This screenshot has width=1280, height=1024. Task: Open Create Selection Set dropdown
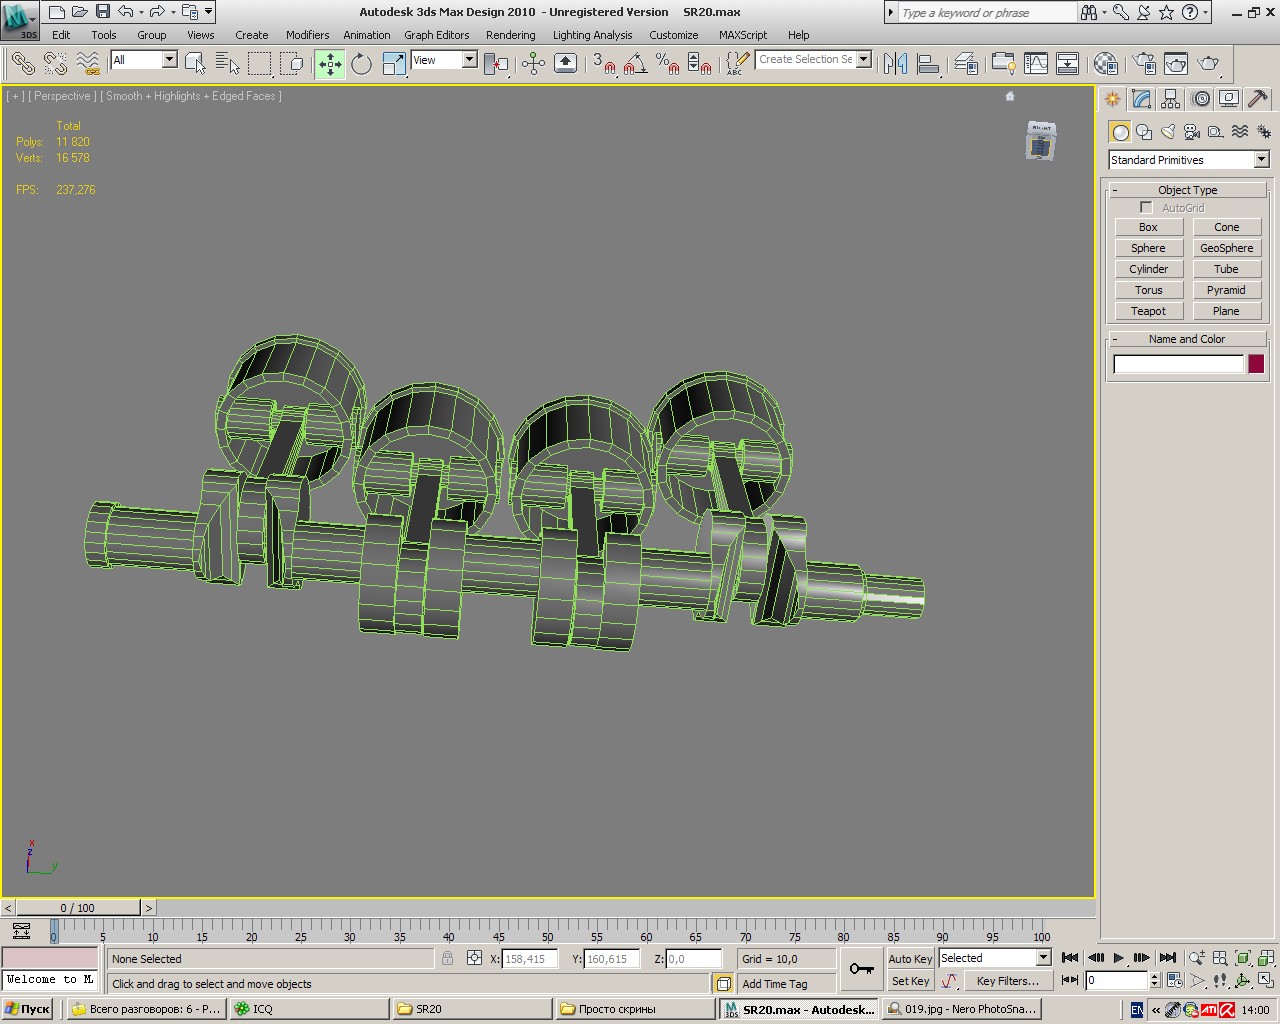(x=864, y=59)
